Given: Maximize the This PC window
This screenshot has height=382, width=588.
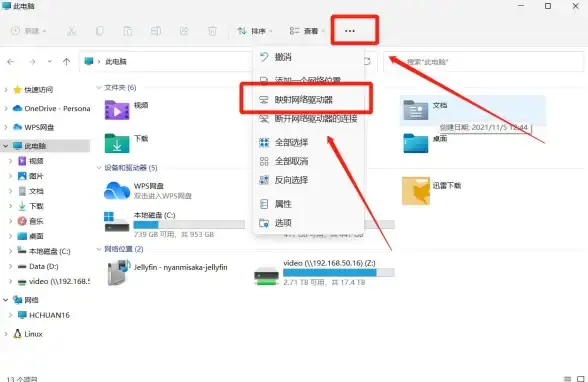Looking at the screenshot, I should tap(548, 6).
